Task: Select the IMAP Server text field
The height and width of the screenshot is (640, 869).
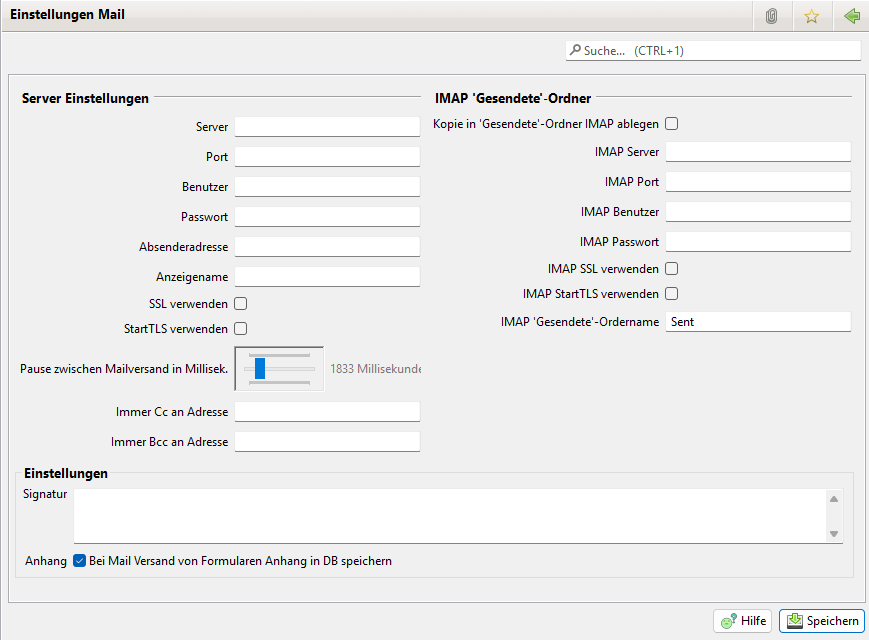Action: (757, 152)
